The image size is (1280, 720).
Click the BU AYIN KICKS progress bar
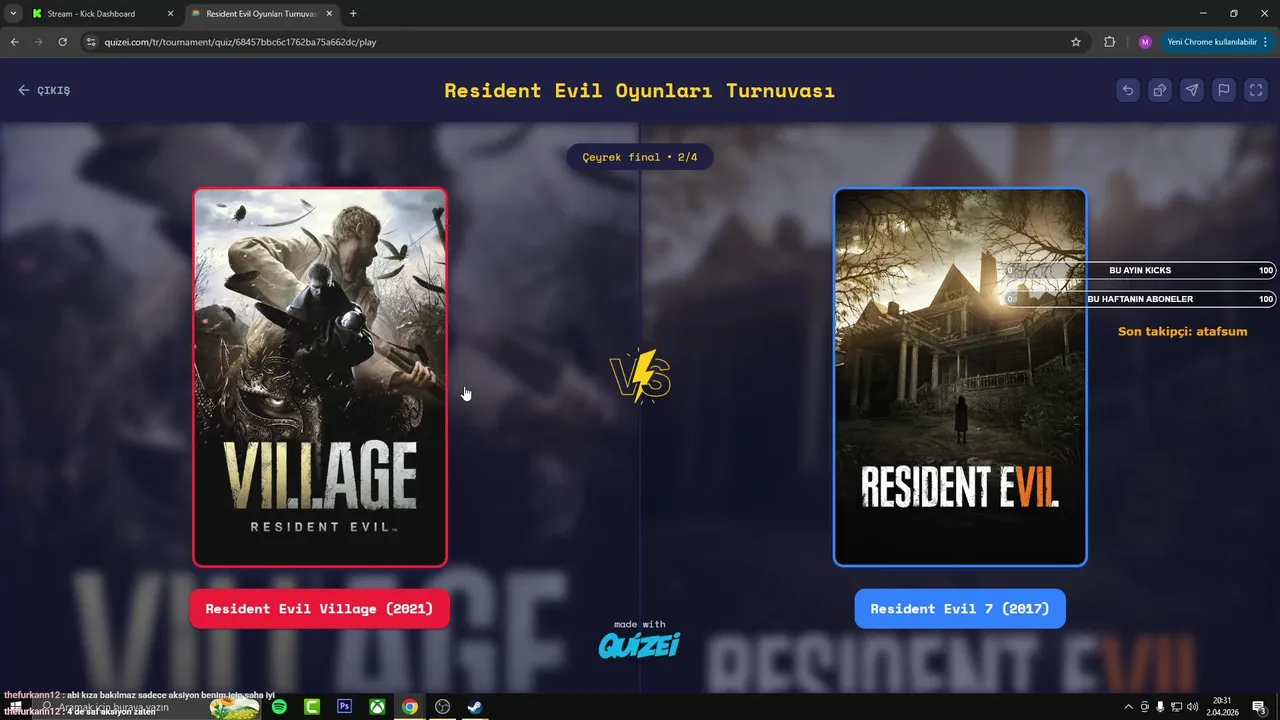(1140, 270)
